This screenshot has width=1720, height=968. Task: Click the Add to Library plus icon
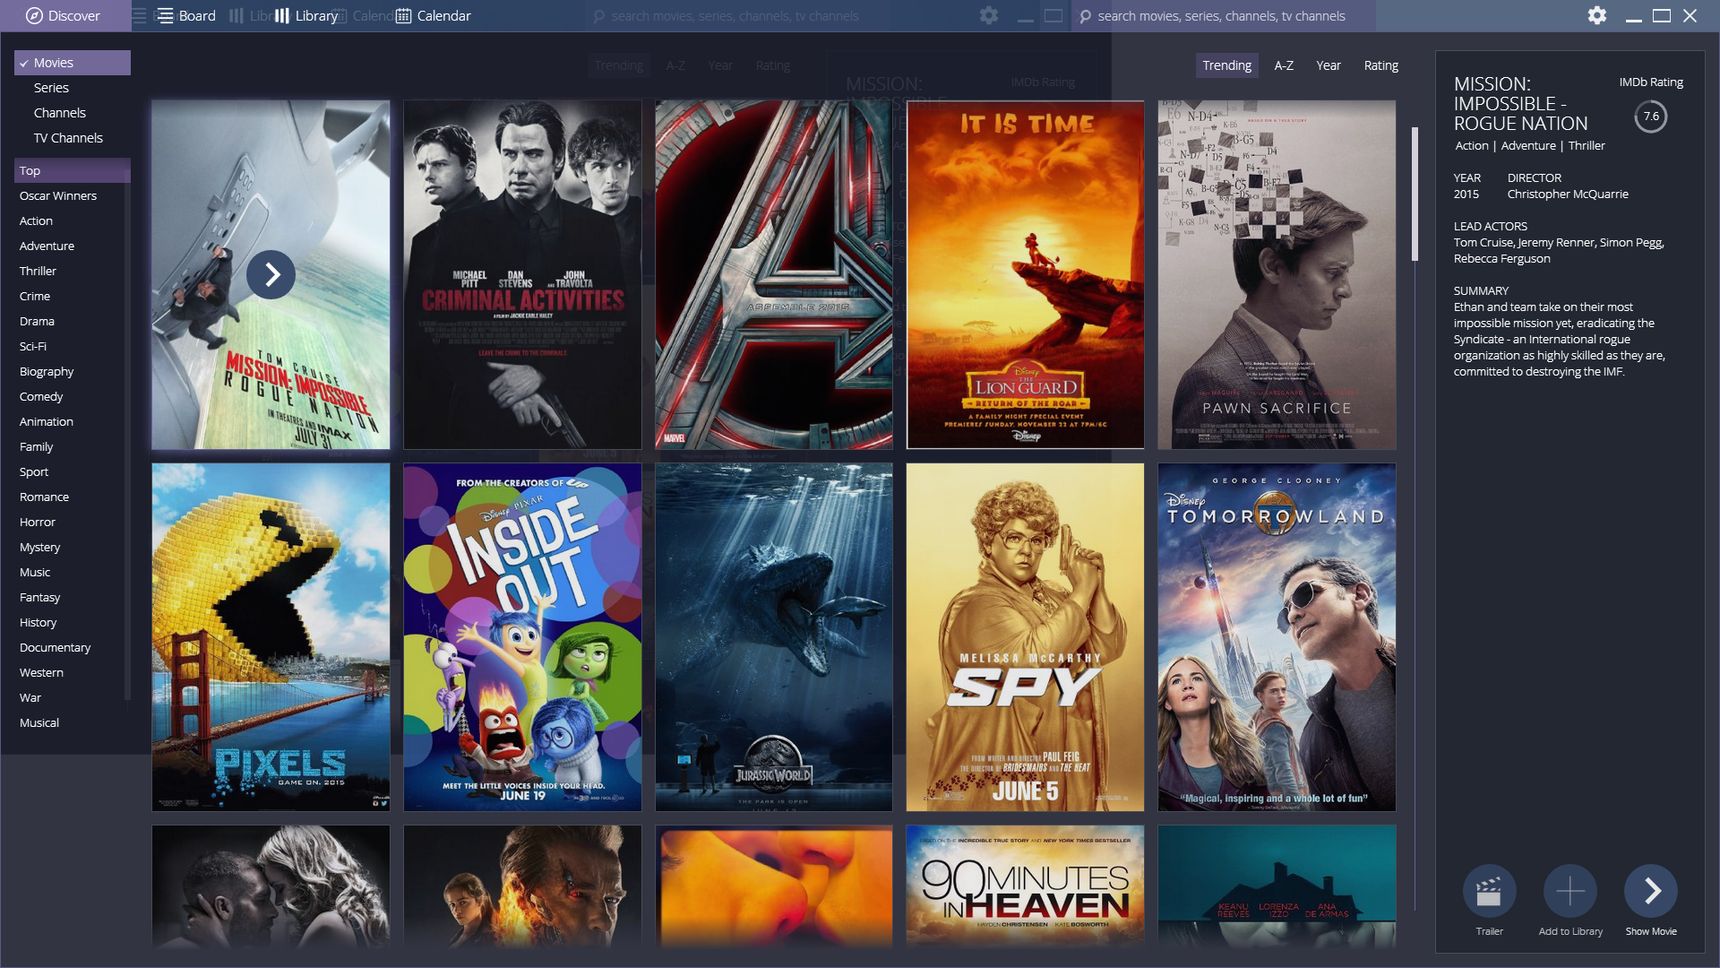pos(1570,891)
